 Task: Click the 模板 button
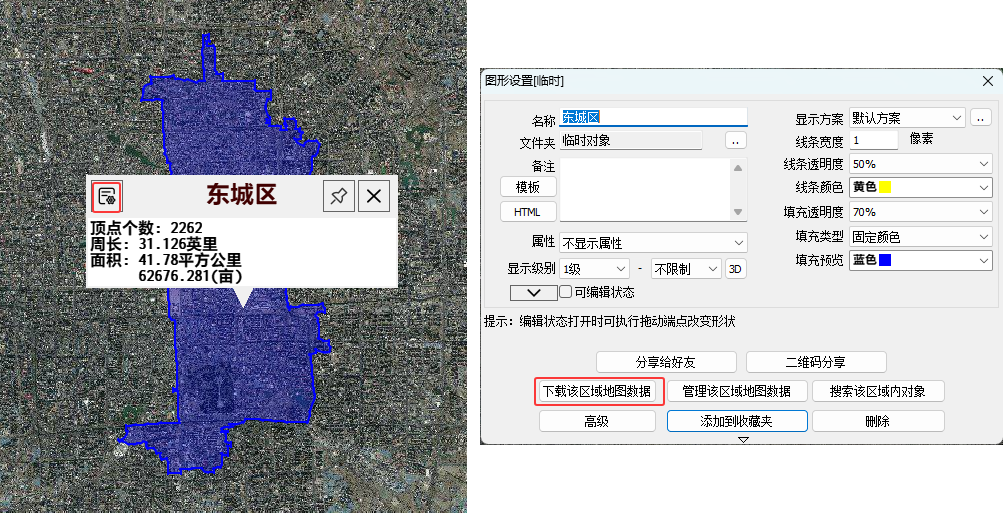click(x=528, y=187)
